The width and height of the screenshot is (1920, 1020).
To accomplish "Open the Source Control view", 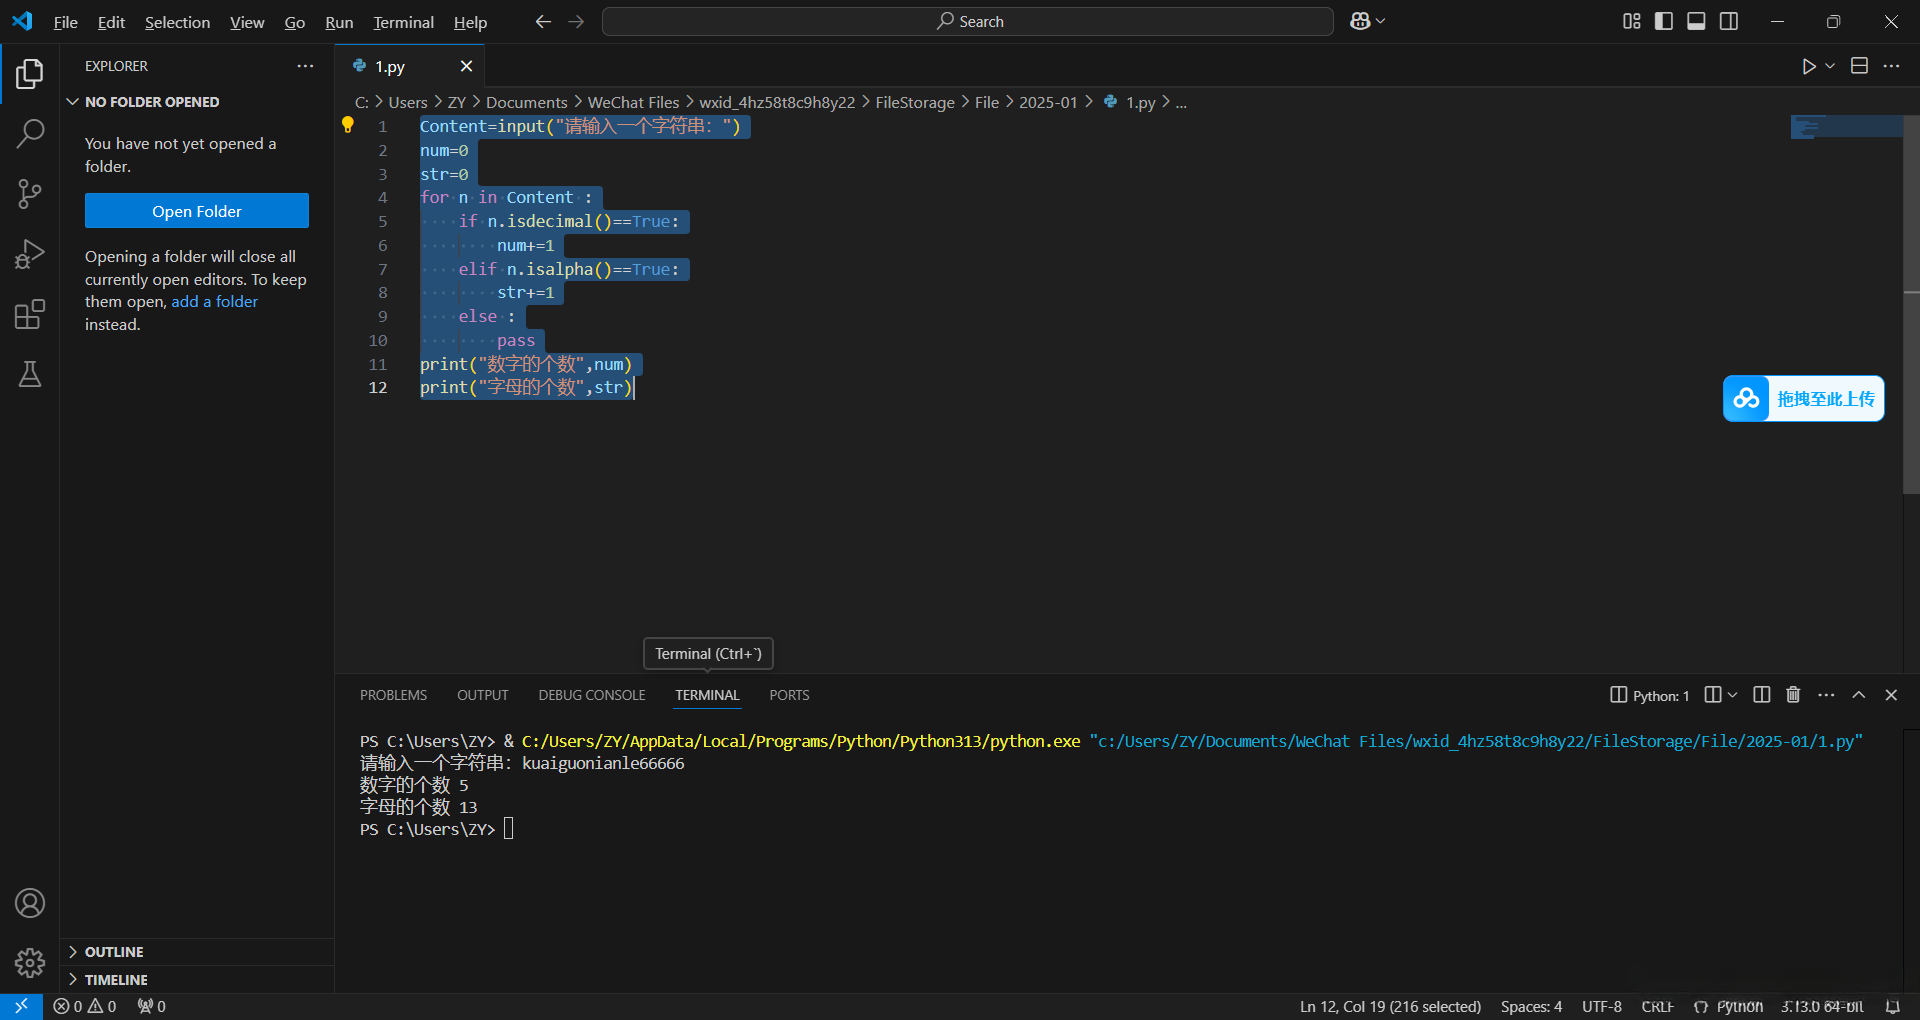I will tap(30, 194).
